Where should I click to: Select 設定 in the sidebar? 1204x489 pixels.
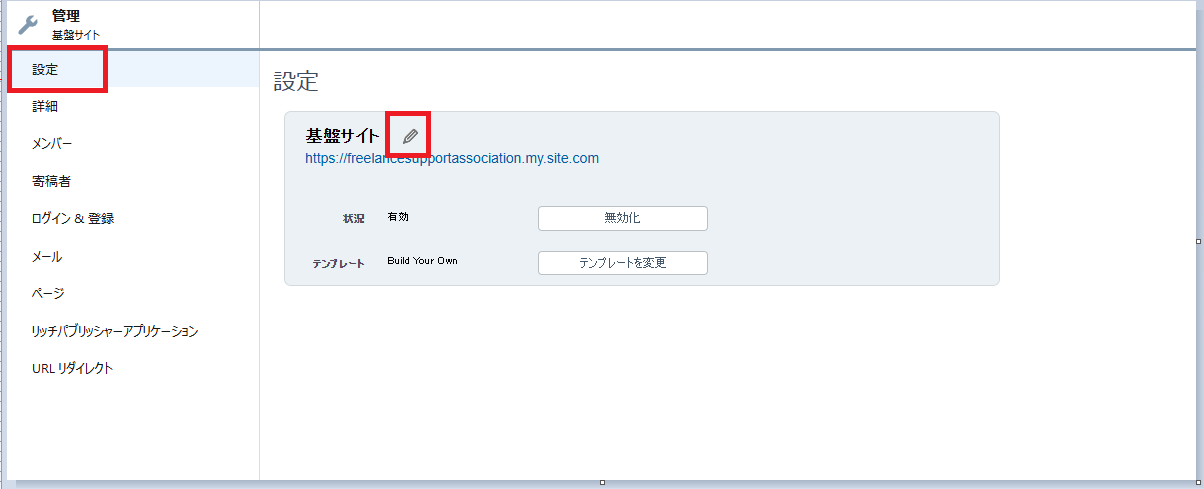(x=46, y=70)
